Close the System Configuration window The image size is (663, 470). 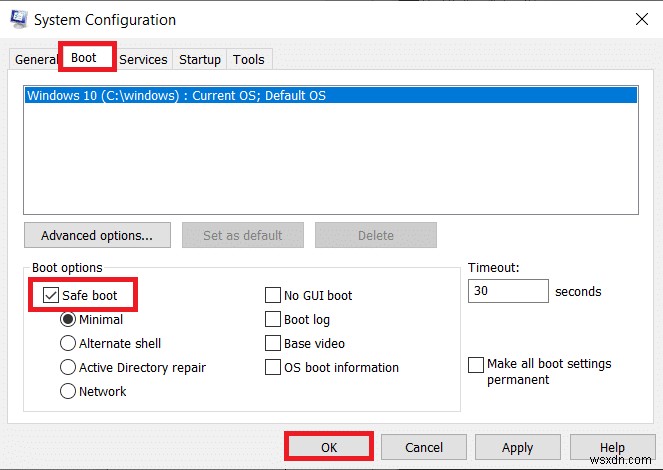tap(640, 19)
